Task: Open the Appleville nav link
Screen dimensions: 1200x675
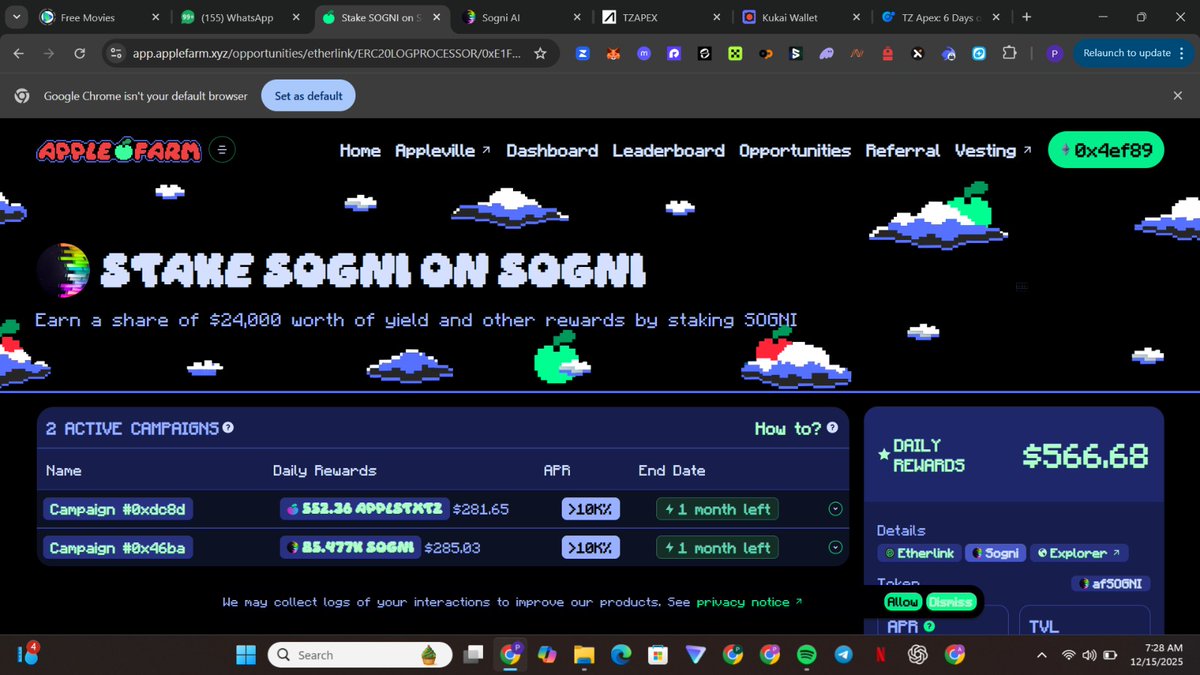Action: [x=443, y=150]
